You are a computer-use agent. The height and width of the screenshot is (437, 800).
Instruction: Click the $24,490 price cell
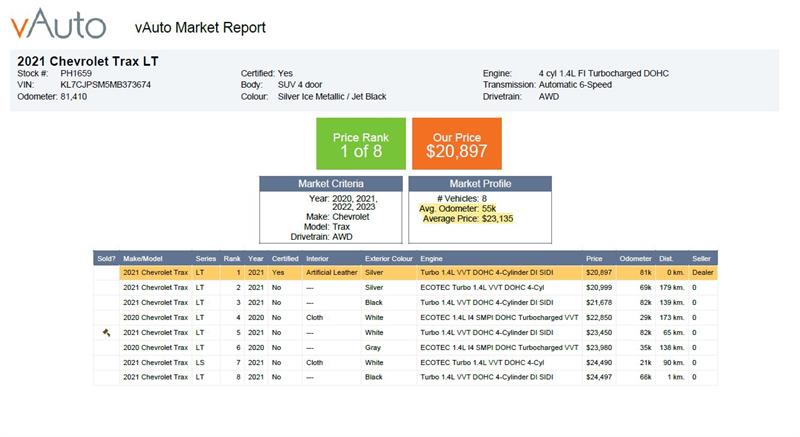pos(599,363)
